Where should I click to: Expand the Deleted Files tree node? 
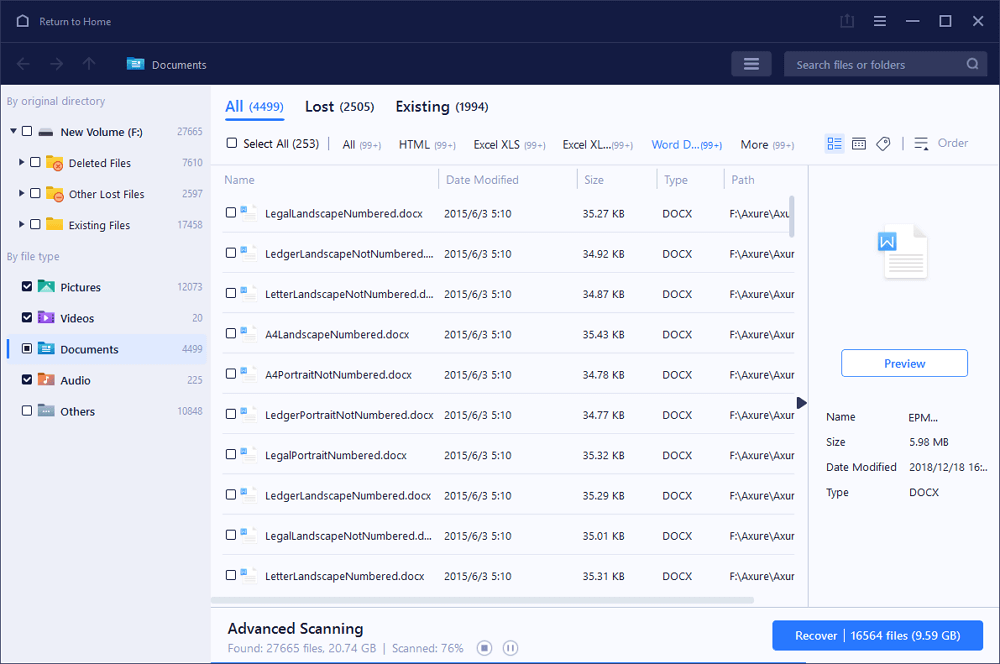click(21, 162)
